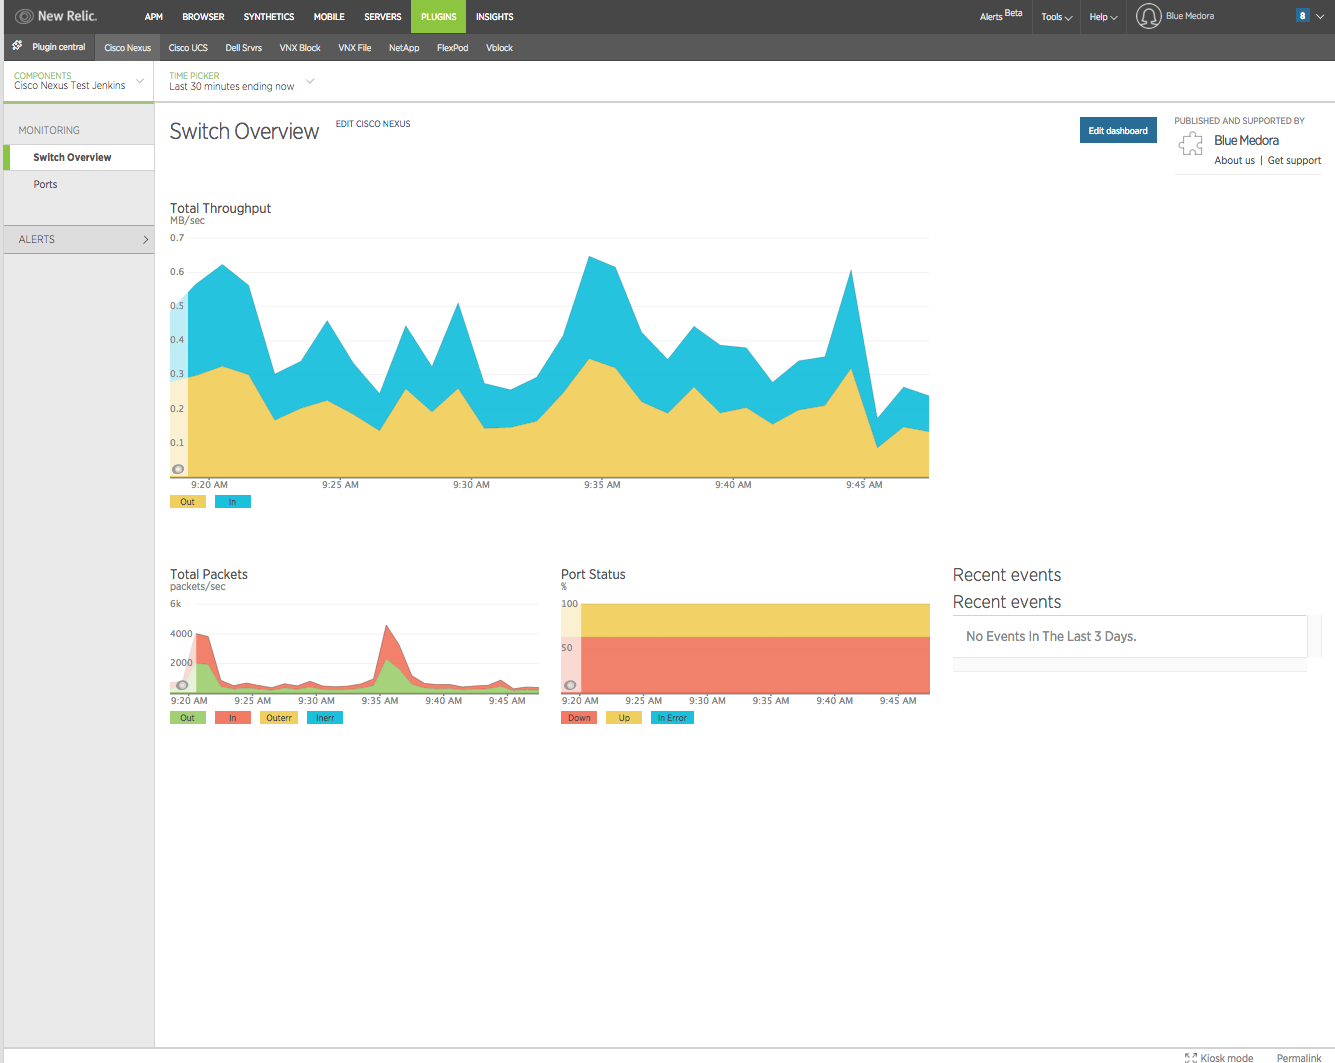Toggle the Down series in Port Status legend
Screen dimensions: 1335x1063
click(x=579, y=718)
